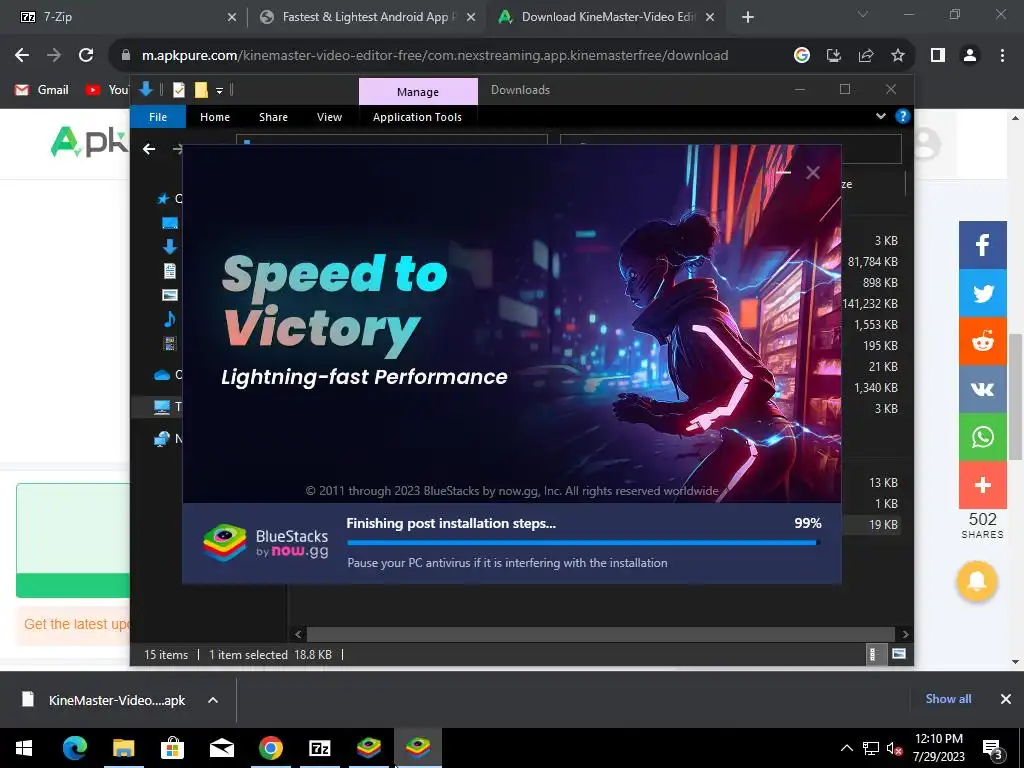Open the View ribbon tab in Explorer
The image size is (1024, 768).
click(329, 117)
